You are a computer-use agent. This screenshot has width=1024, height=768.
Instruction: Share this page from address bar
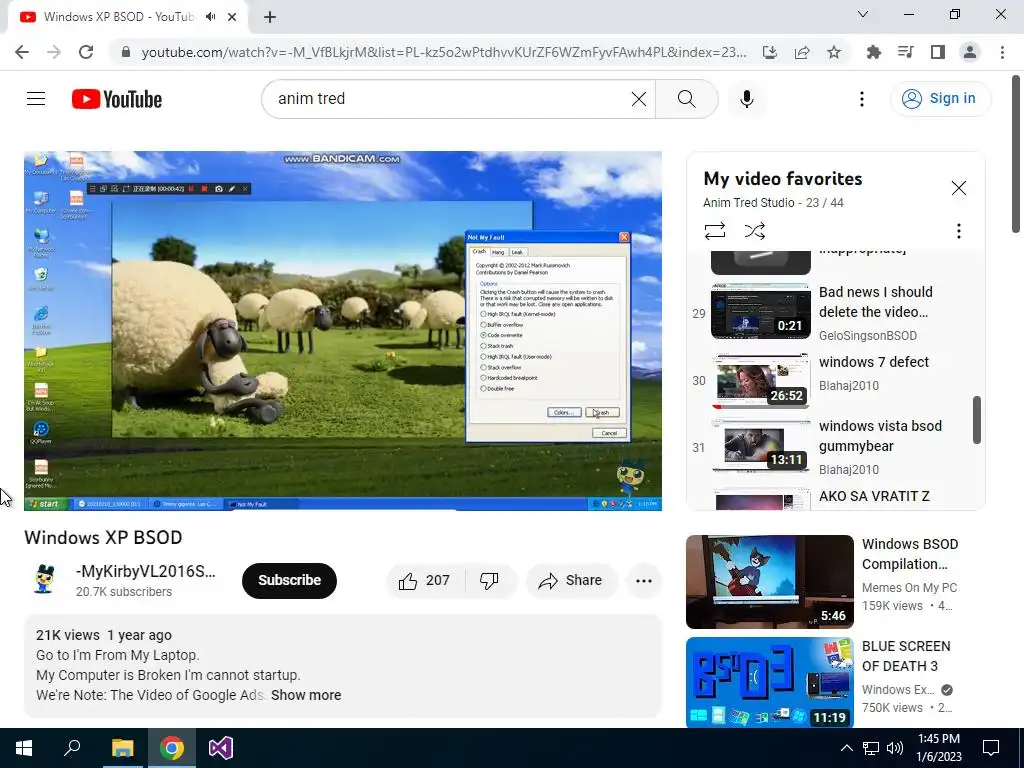tap(802, 52)
